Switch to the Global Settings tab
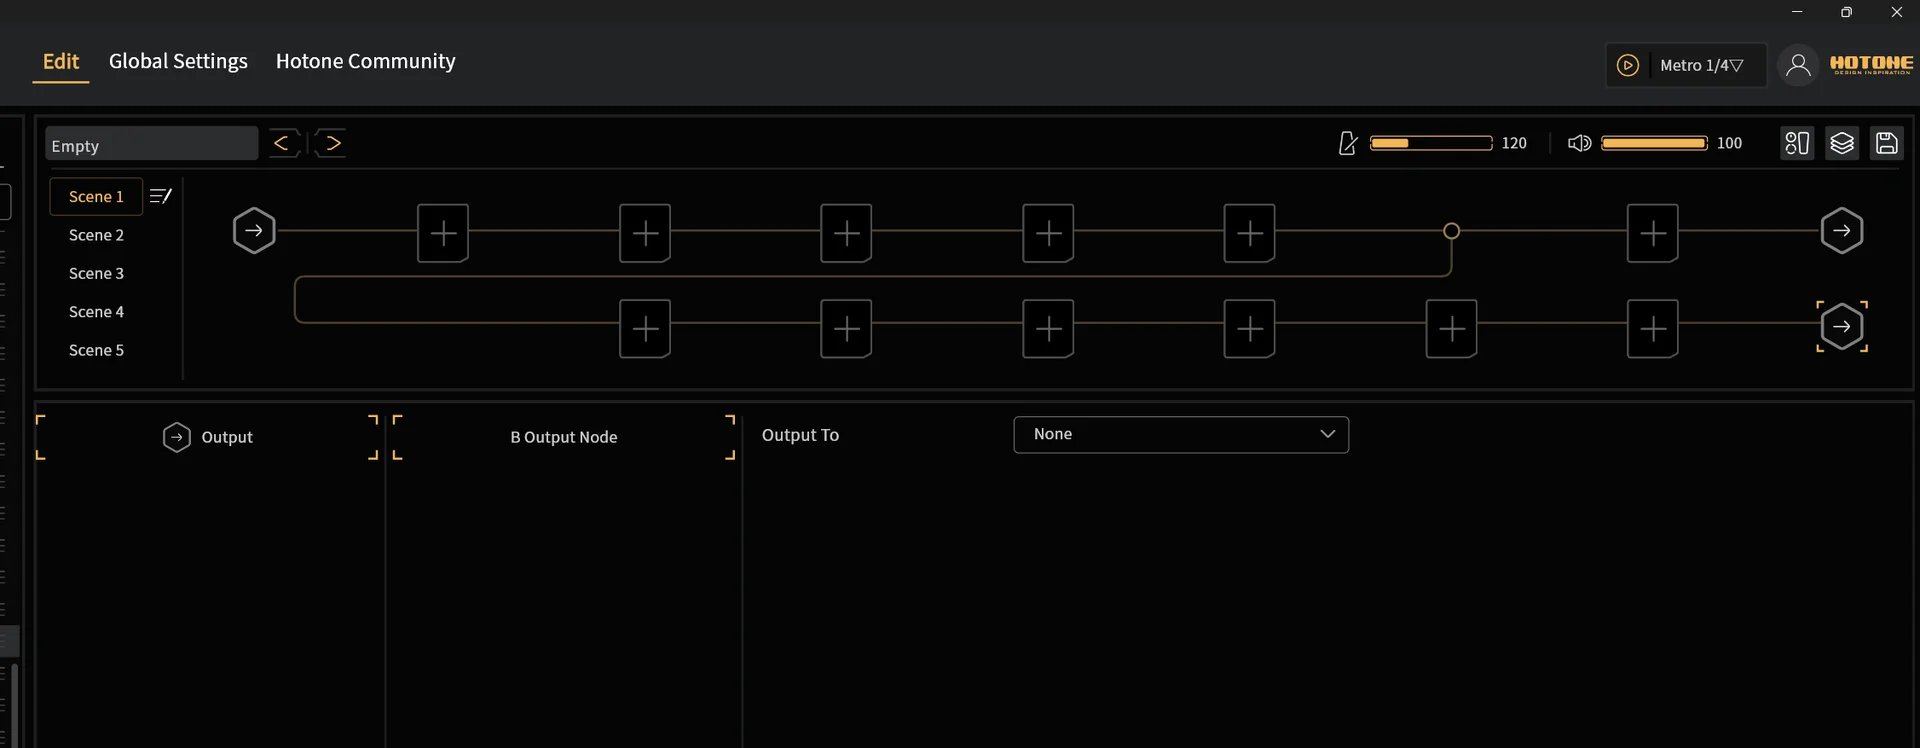Viewport: 1920px width, 748px height. tap(178, 61)
